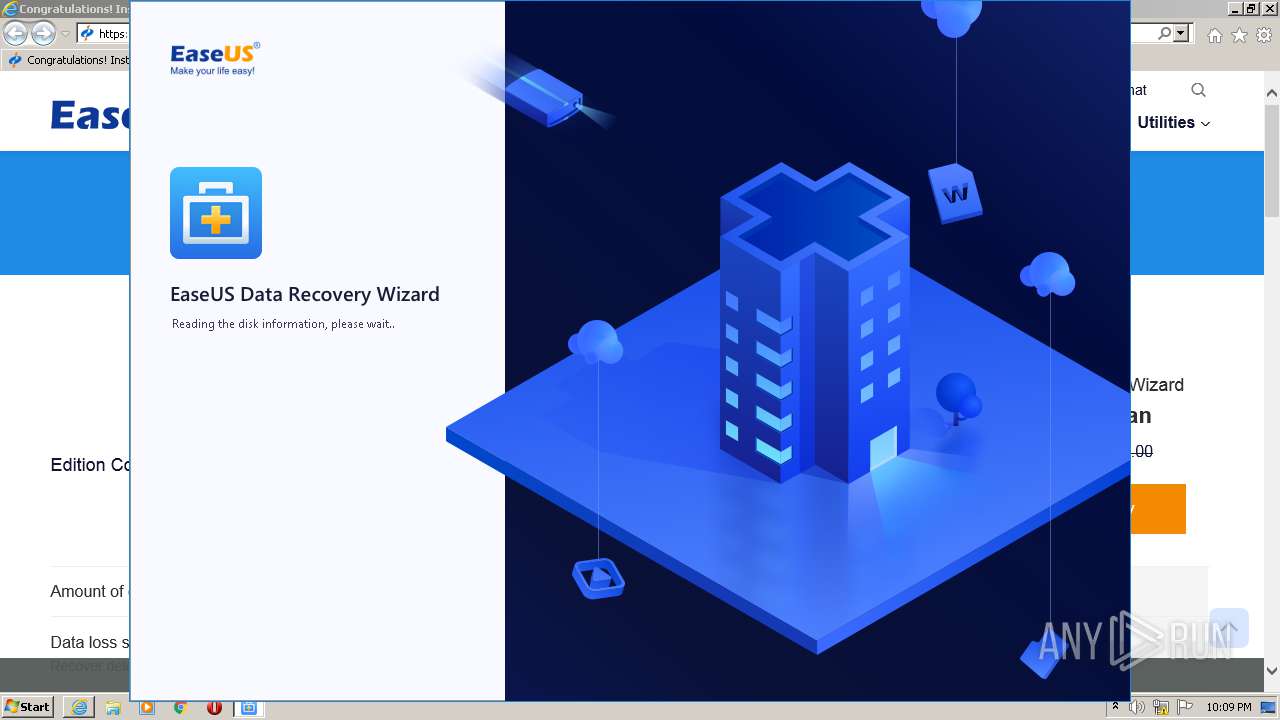The width and height of the screenshot is (1280, 720).
Task: Click the Show desktop button
Action: (x=1270, y=707)
